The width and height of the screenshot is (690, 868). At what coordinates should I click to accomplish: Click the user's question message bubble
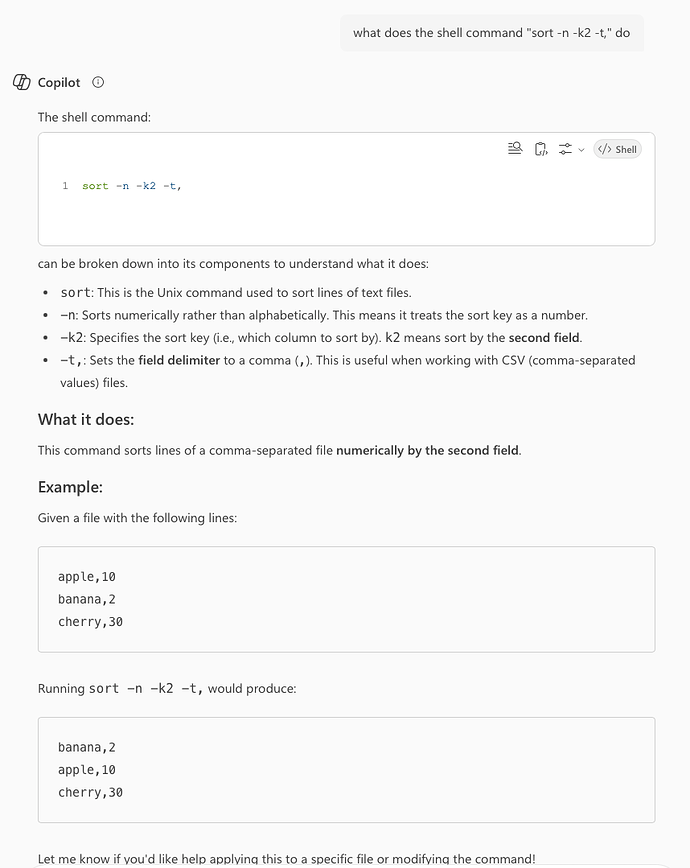coord(491,33)
